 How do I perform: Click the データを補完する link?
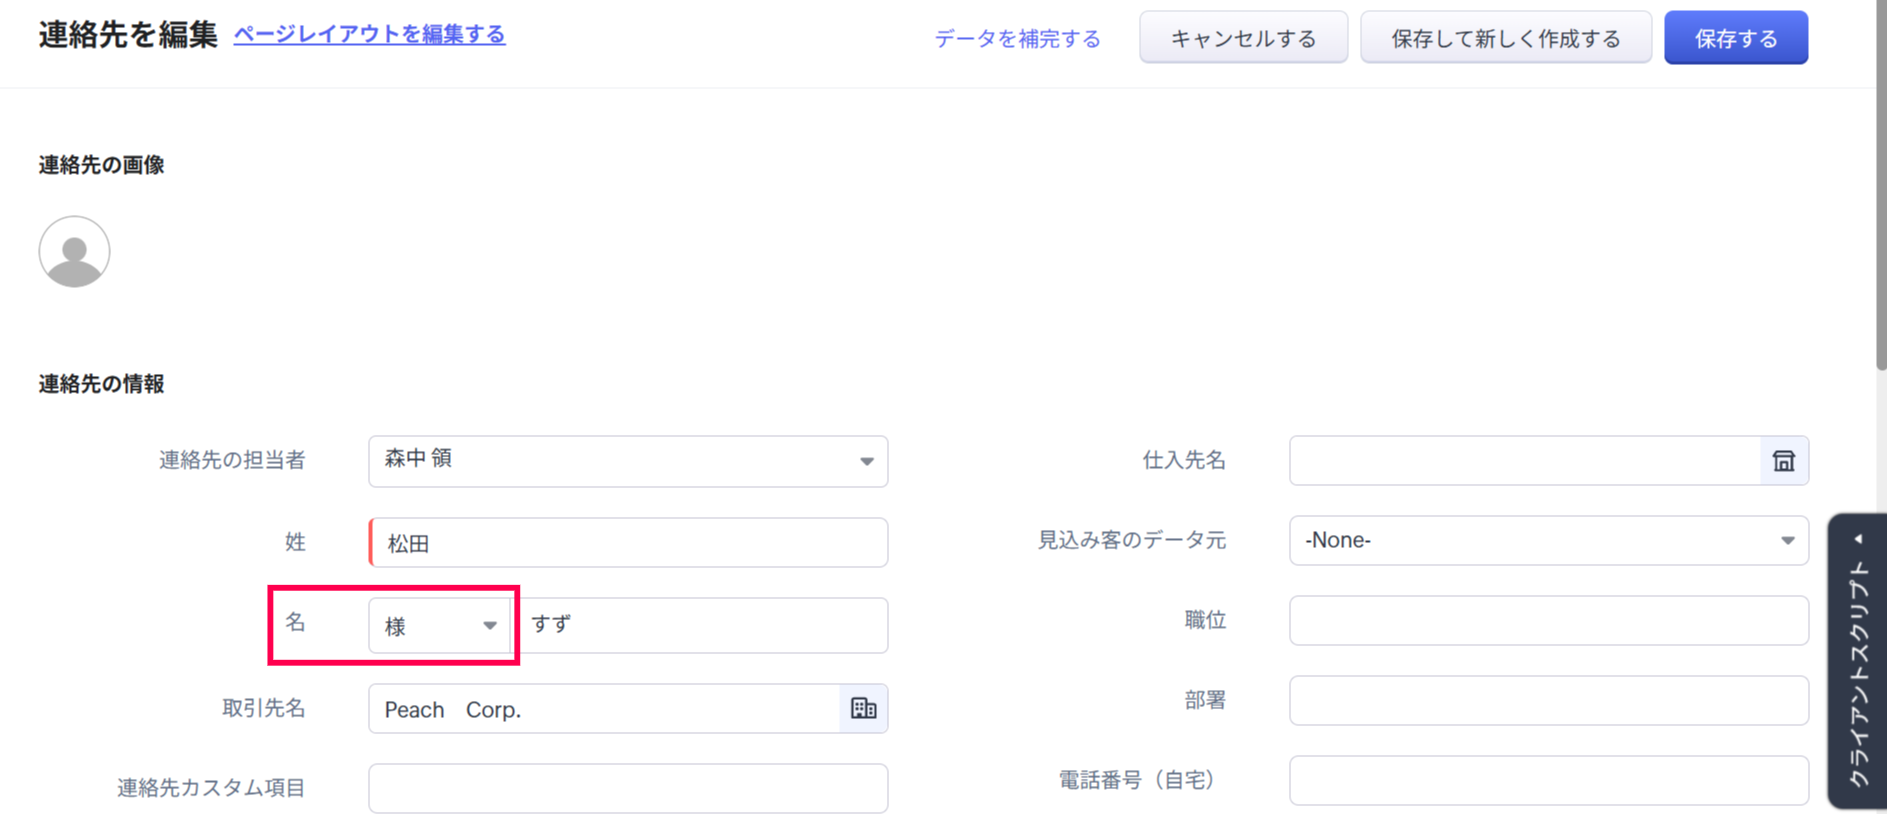pyautogui.click(x=1017, y=39)
